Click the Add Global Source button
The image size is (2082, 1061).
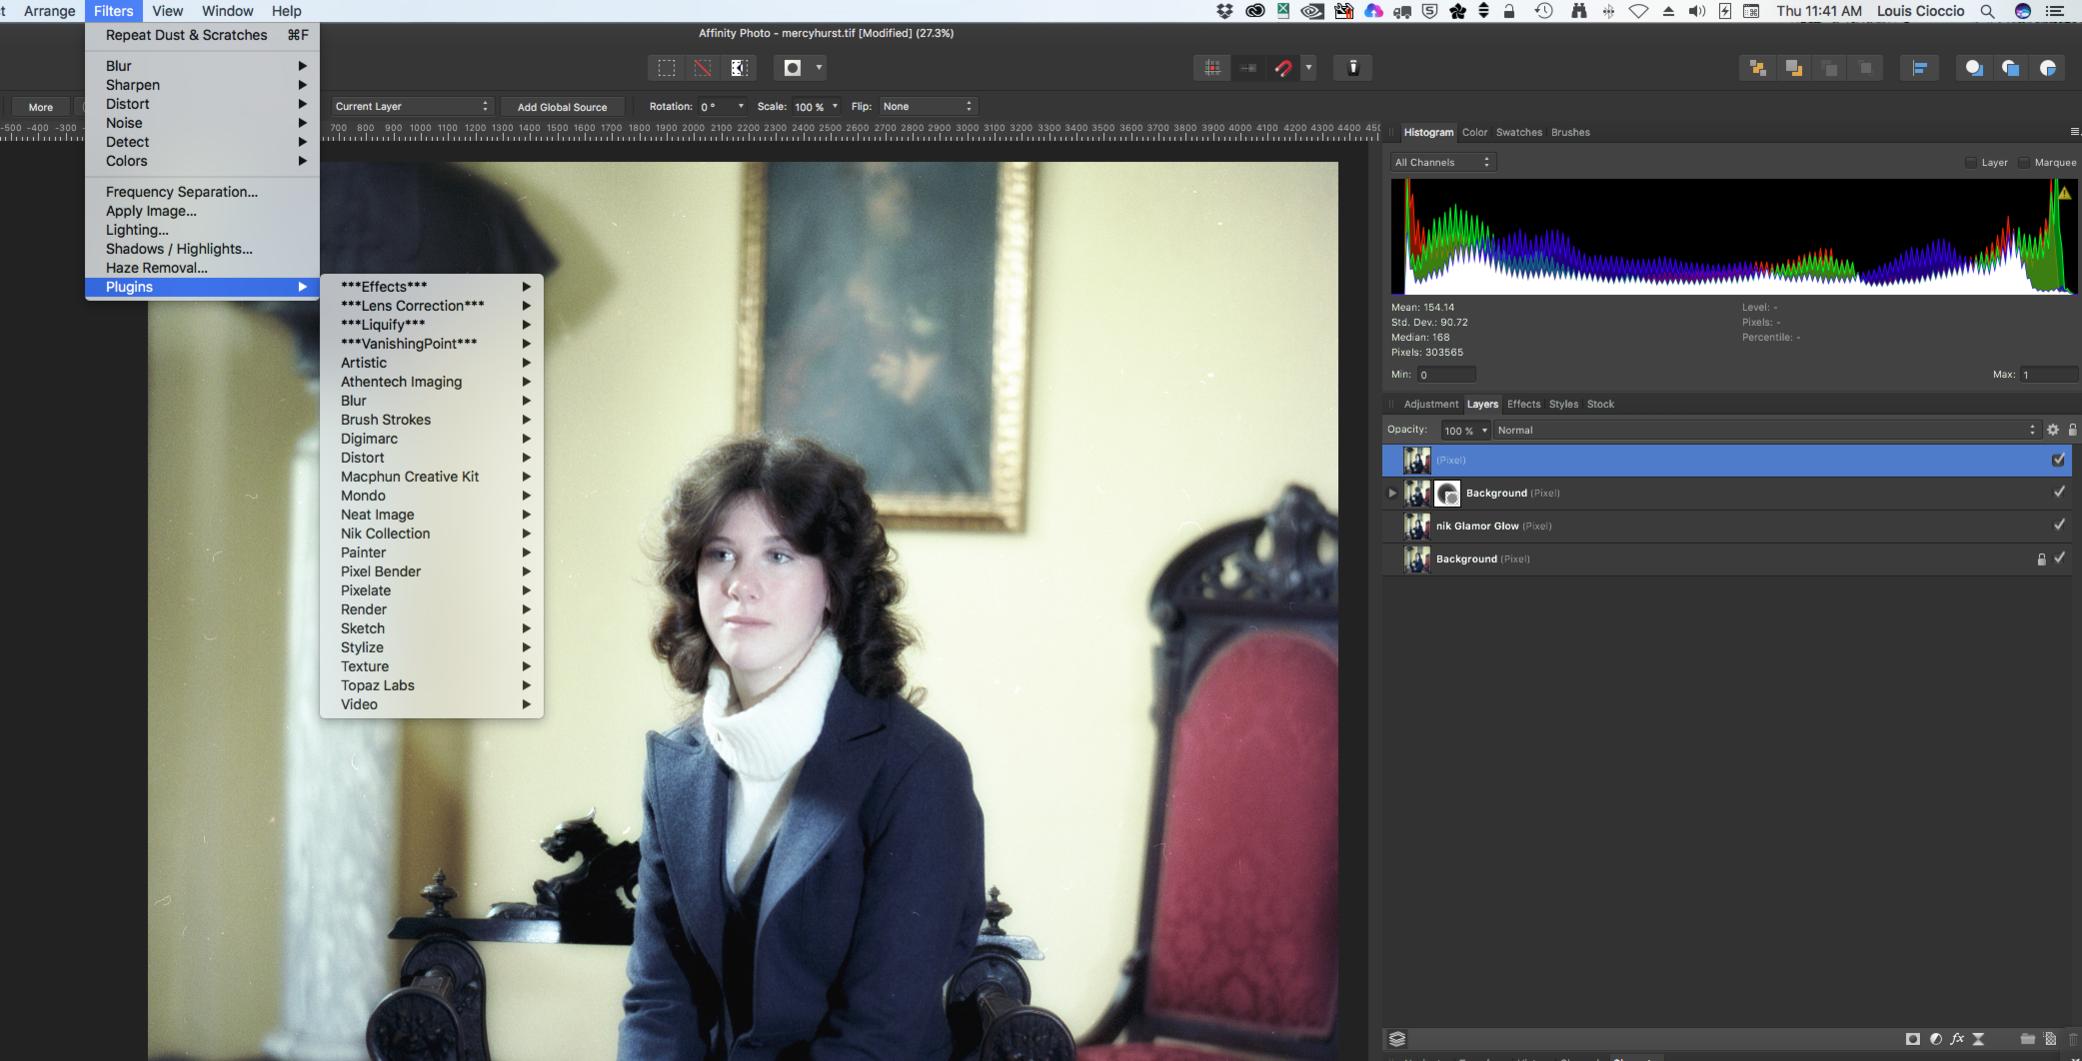coord(562,107)
